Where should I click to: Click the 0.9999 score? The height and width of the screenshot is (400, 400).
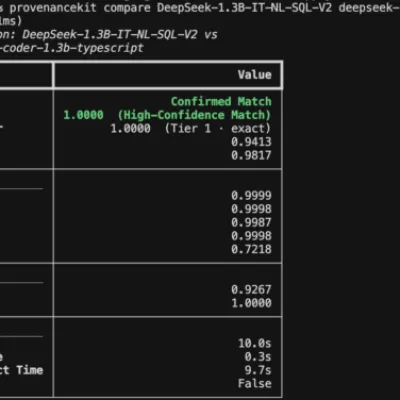pyautogui.click(x=251, y=195)
